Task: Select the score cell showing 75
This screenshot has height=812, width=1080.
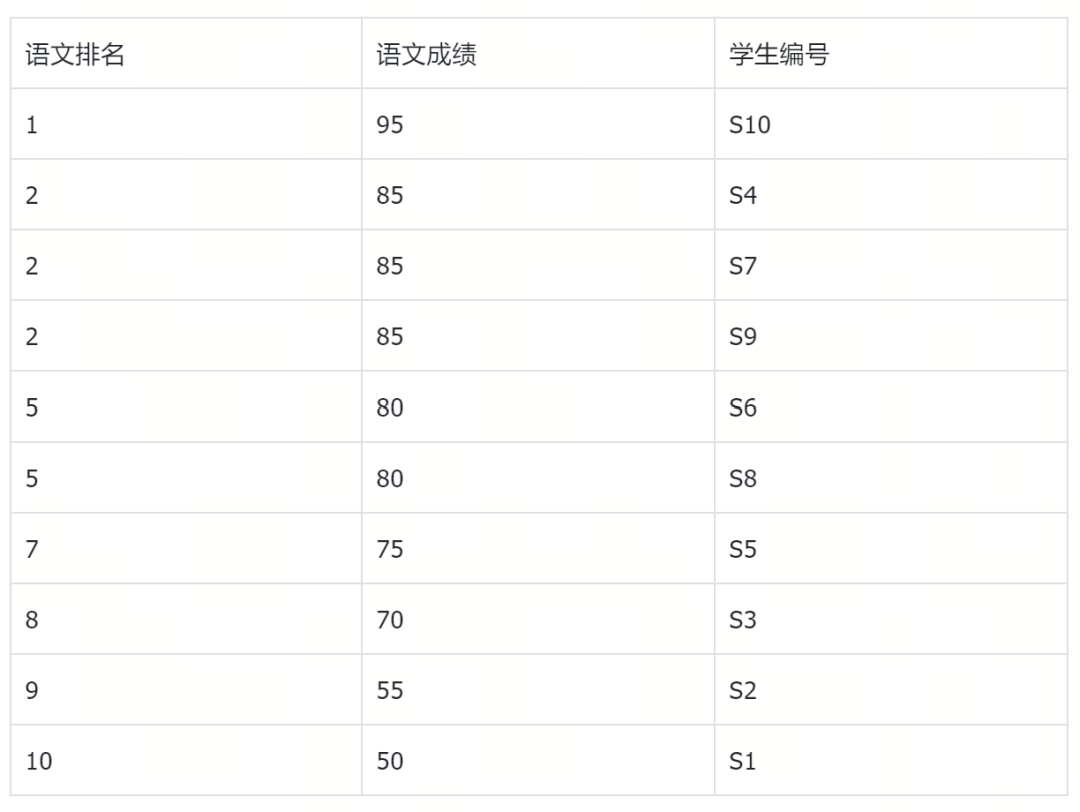Action: (x=390, y=549)
